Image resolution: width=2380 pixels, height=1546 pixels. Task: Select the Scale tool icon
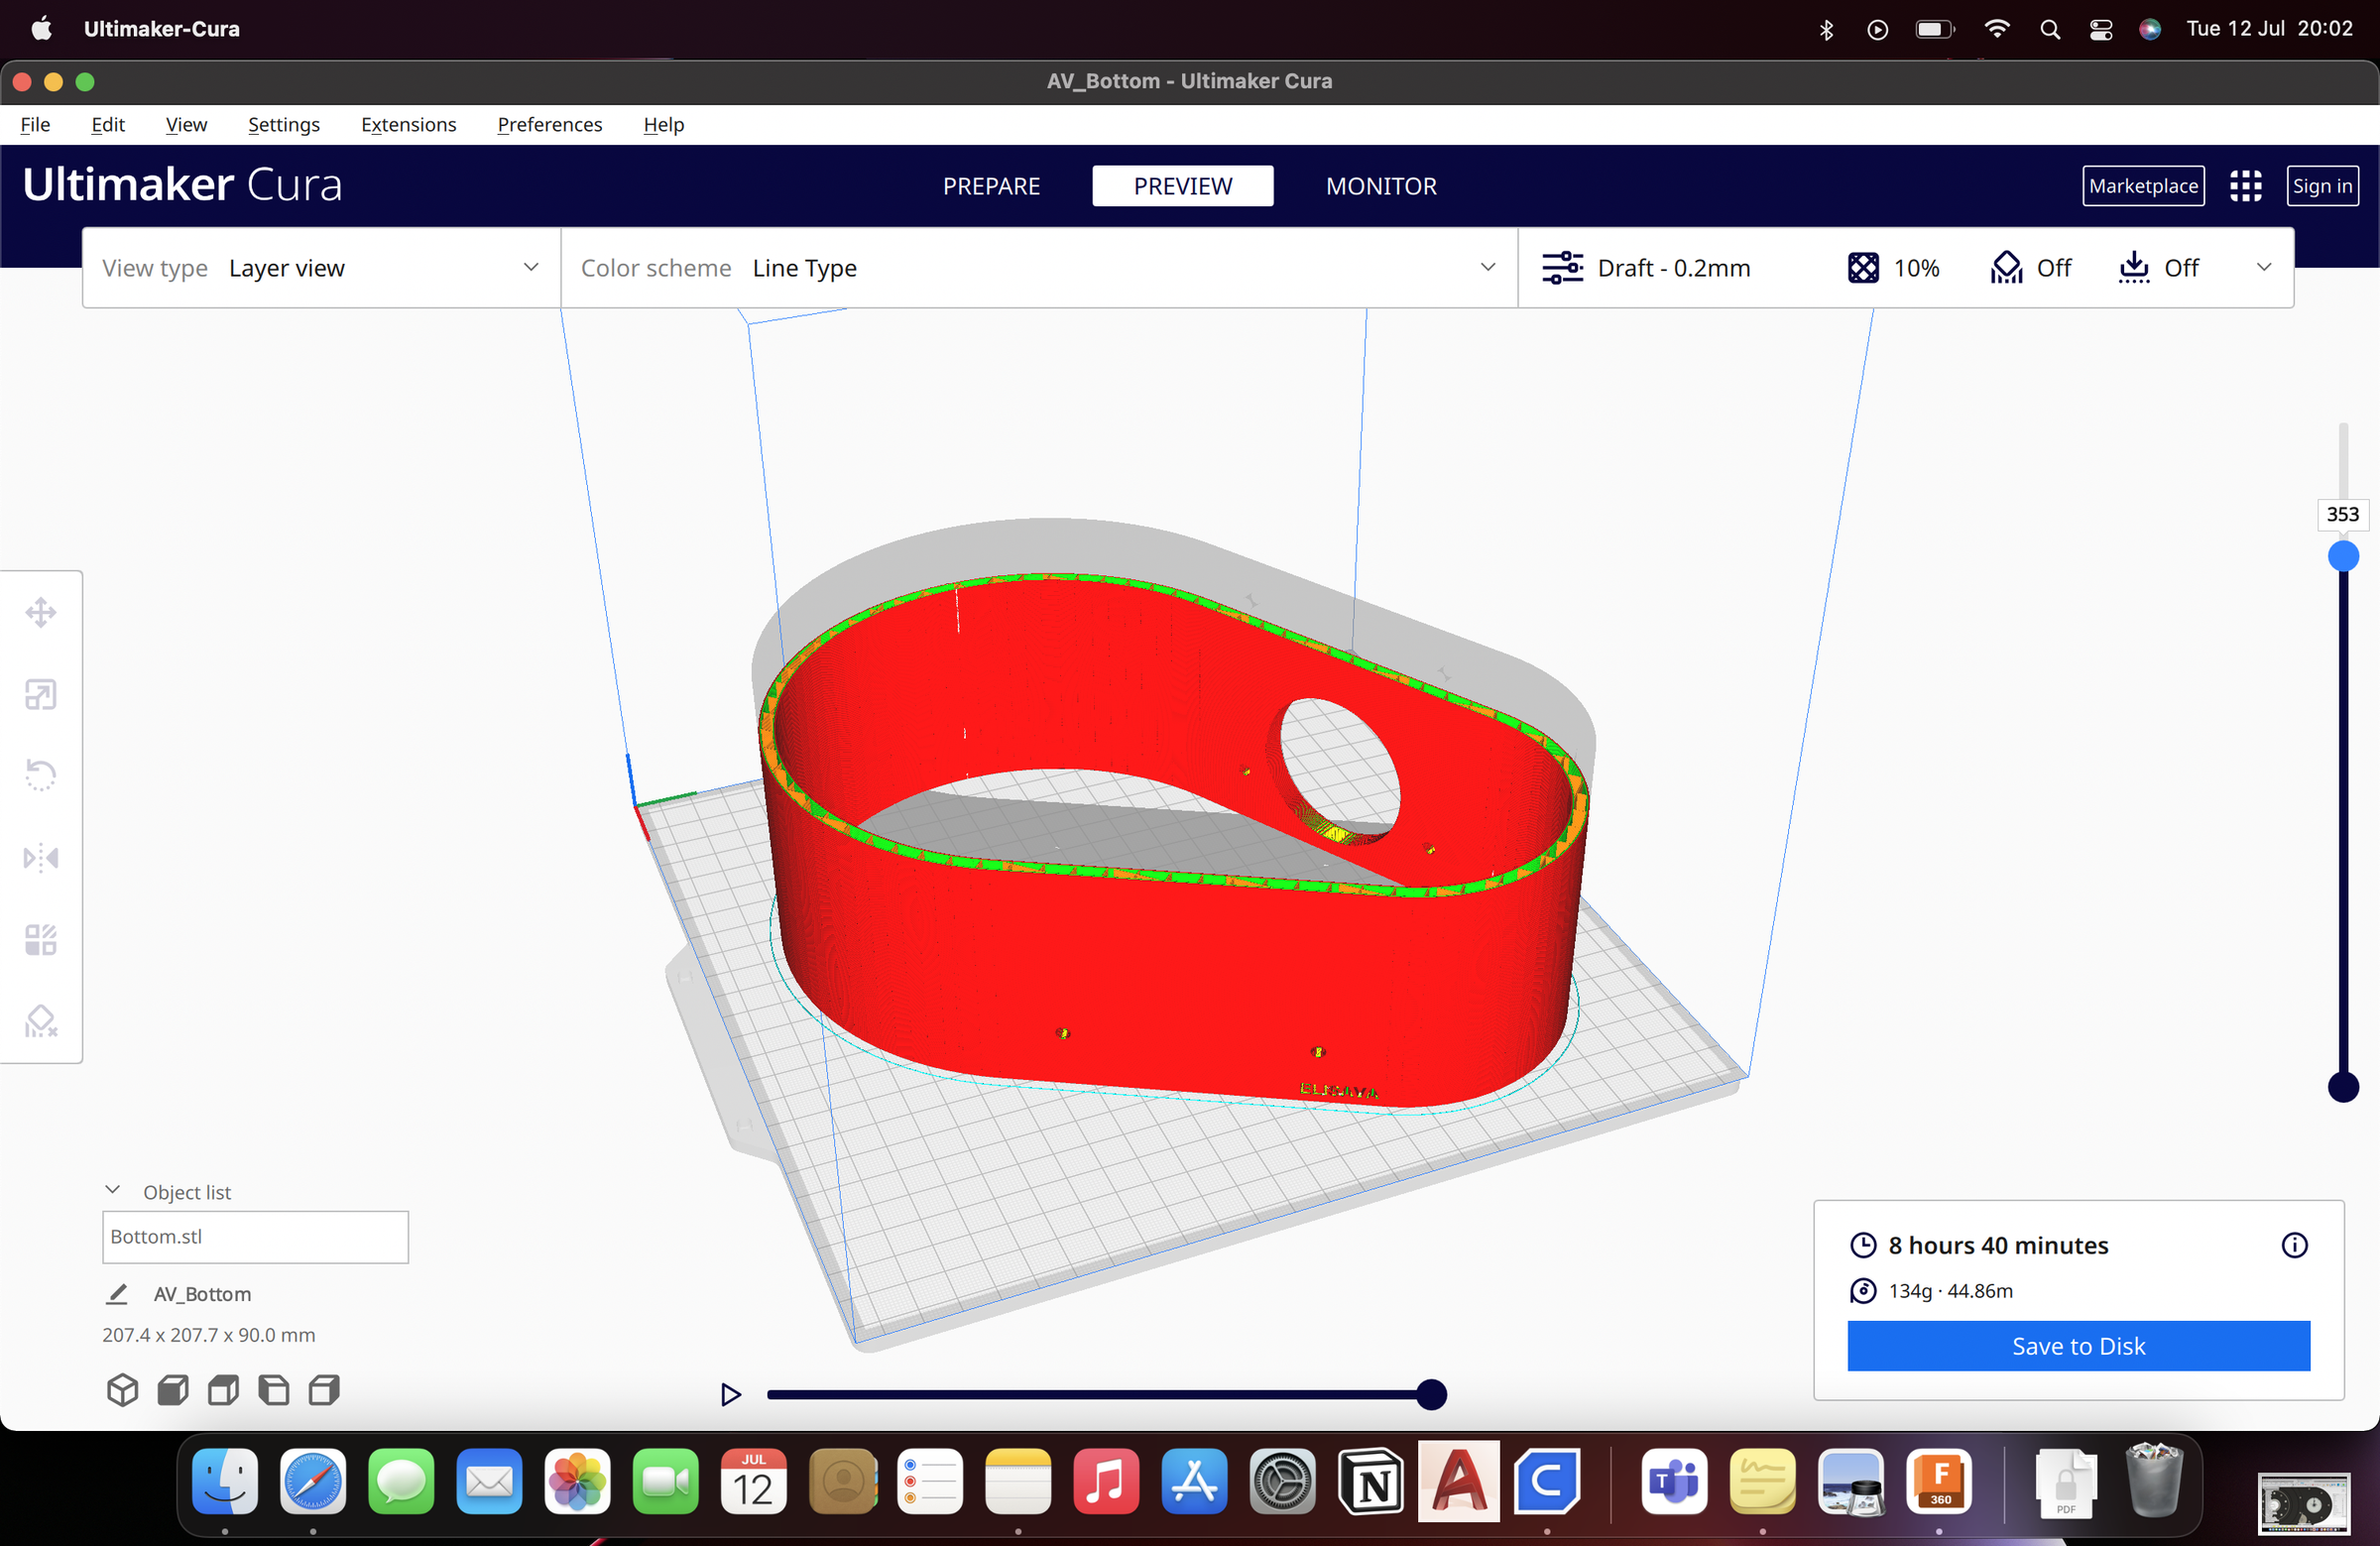click(x=40, y=694)
